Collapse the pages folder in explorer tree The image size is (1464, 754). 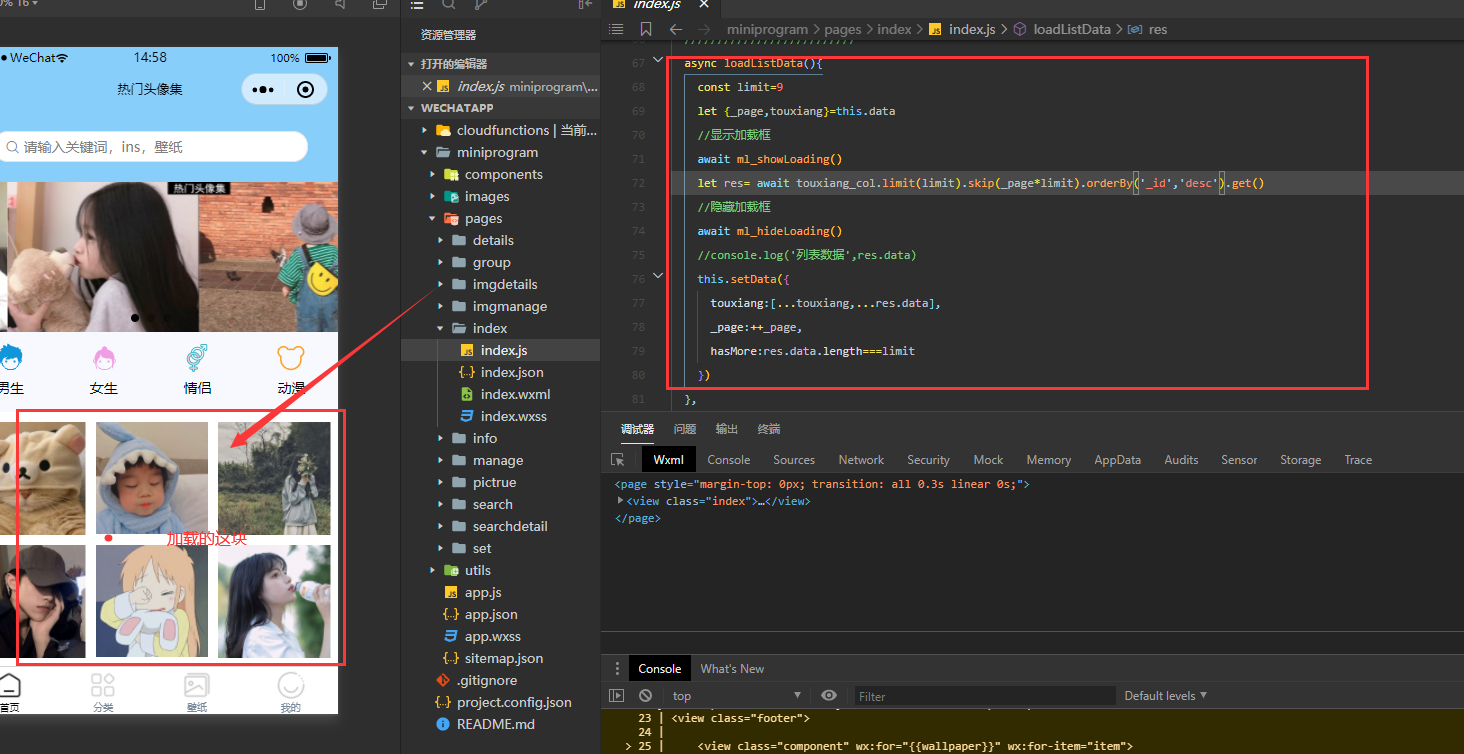pyautogui.click(x=433, y=219)
